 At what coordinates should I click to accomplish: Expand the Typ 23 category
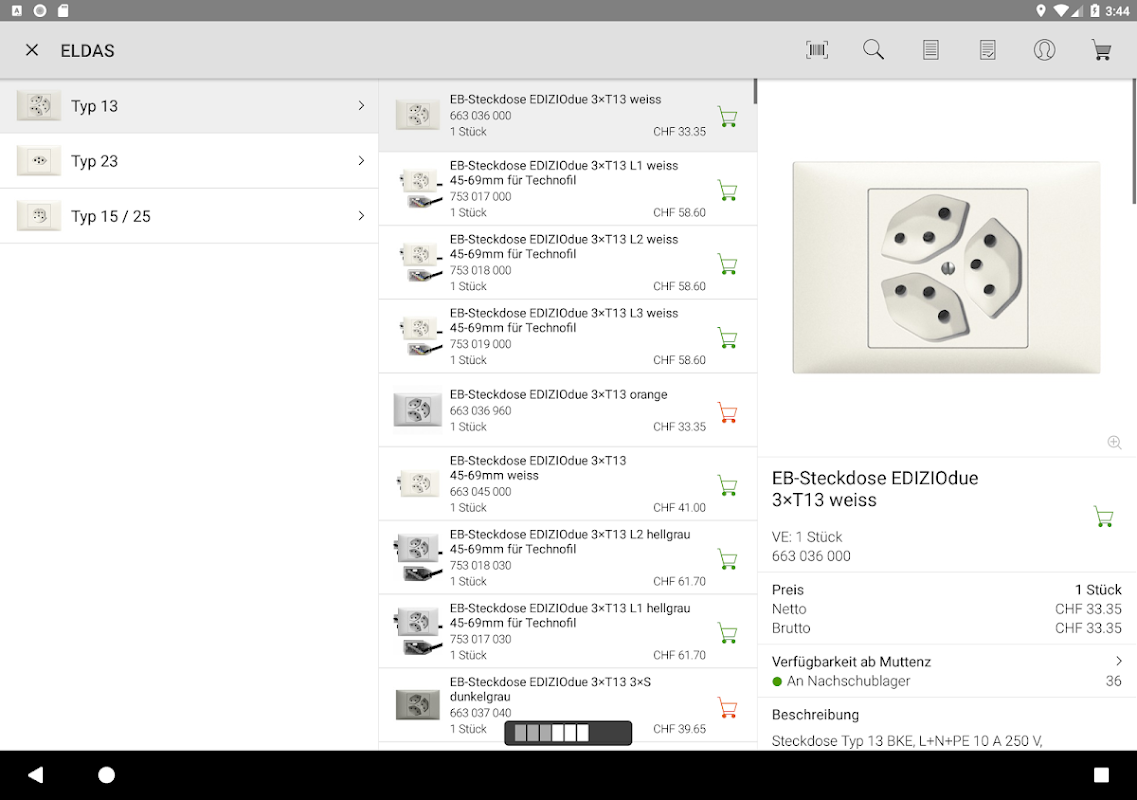[x=361, y=161]
